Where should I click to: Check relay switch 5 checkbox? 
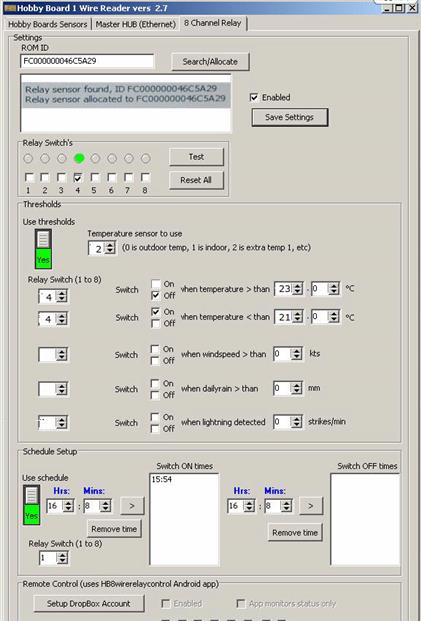pos(95,177)
